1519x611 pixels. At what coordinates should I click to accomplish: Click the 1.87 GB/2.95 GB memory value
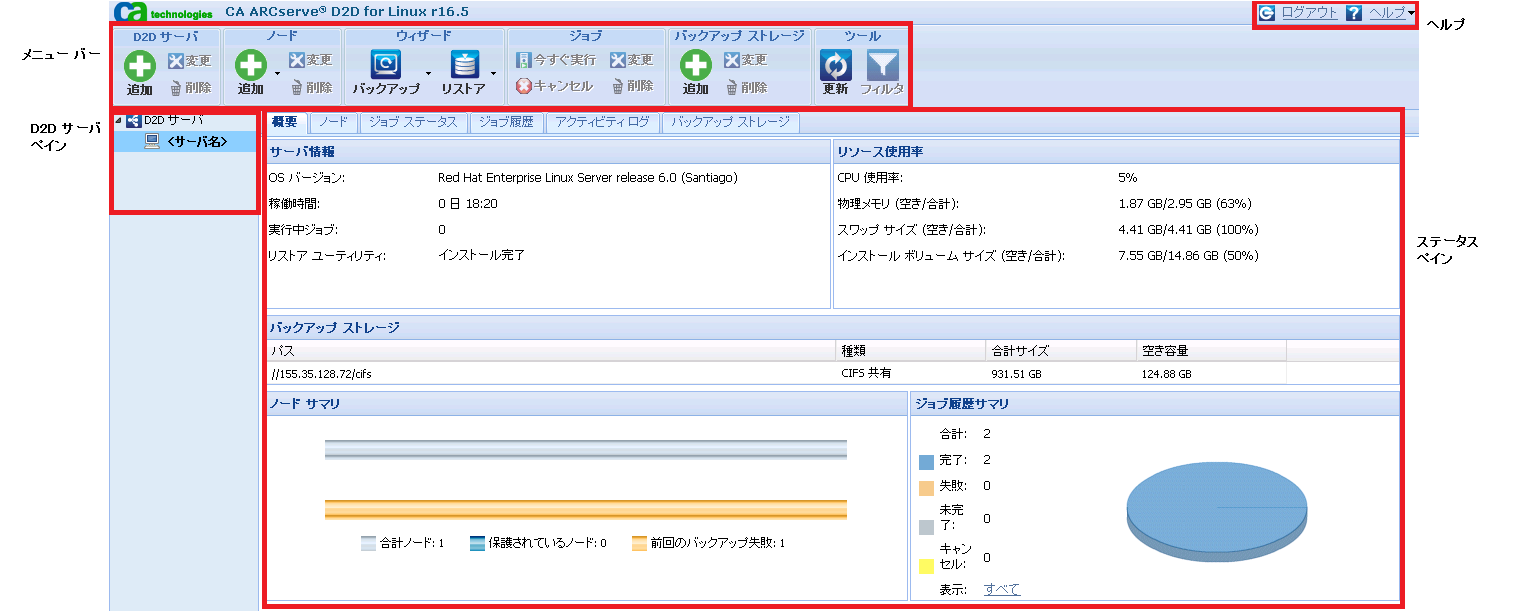(1184, 203)
